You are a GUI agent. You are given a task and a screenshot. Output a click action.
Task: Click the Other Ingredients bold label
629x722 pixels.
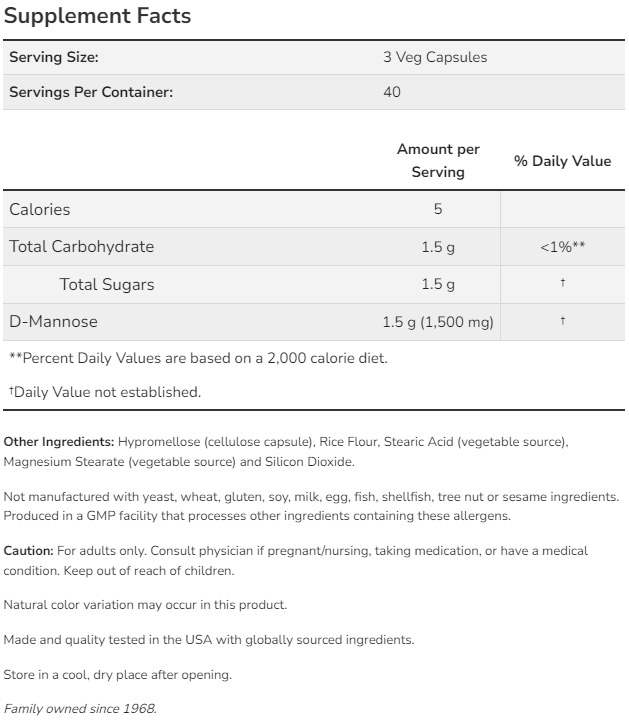(x=59, y=441)
